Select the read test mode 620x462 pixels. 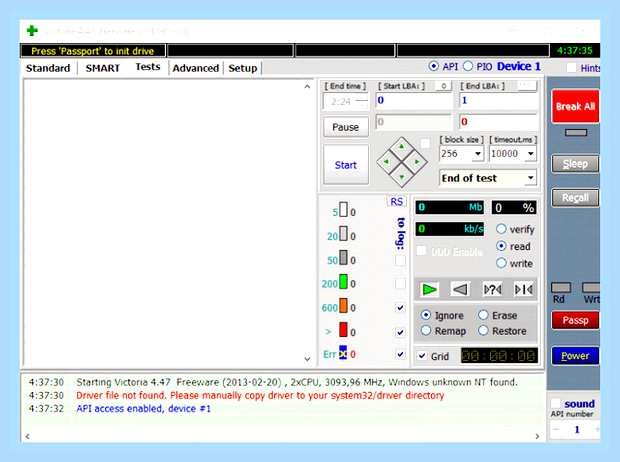tap(501, 246)
